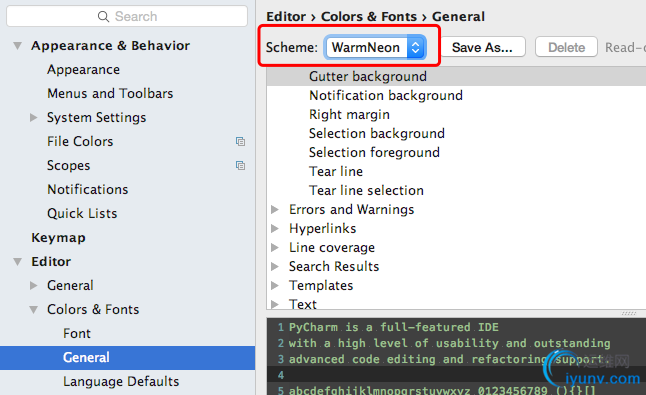Select the Gutter background item
Image resolution: width=646 pixels, height=395 pixels.
[456, 76]
